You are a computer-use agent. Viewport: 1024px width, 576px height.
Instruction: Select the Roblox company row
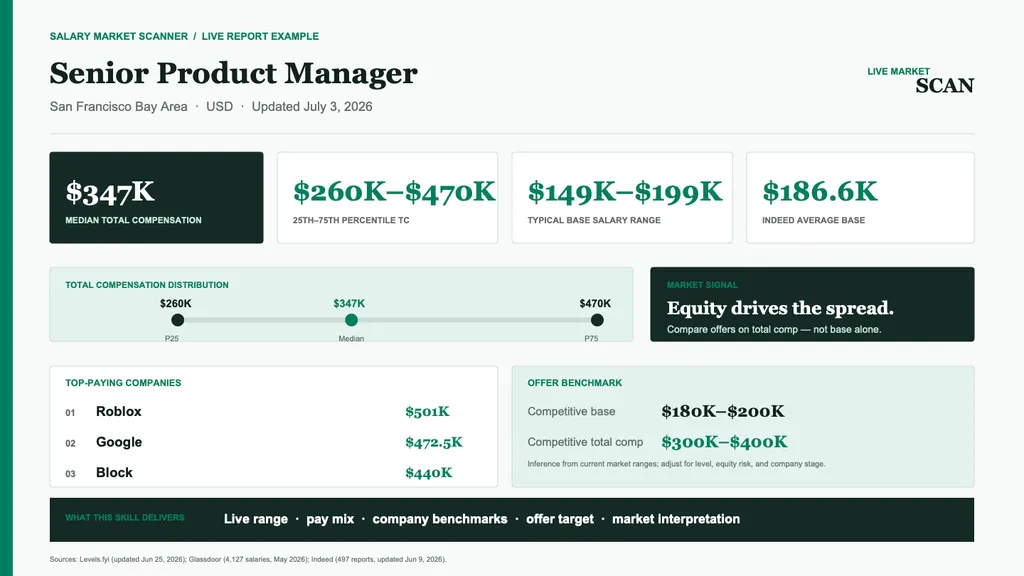[x=274, y=411]
